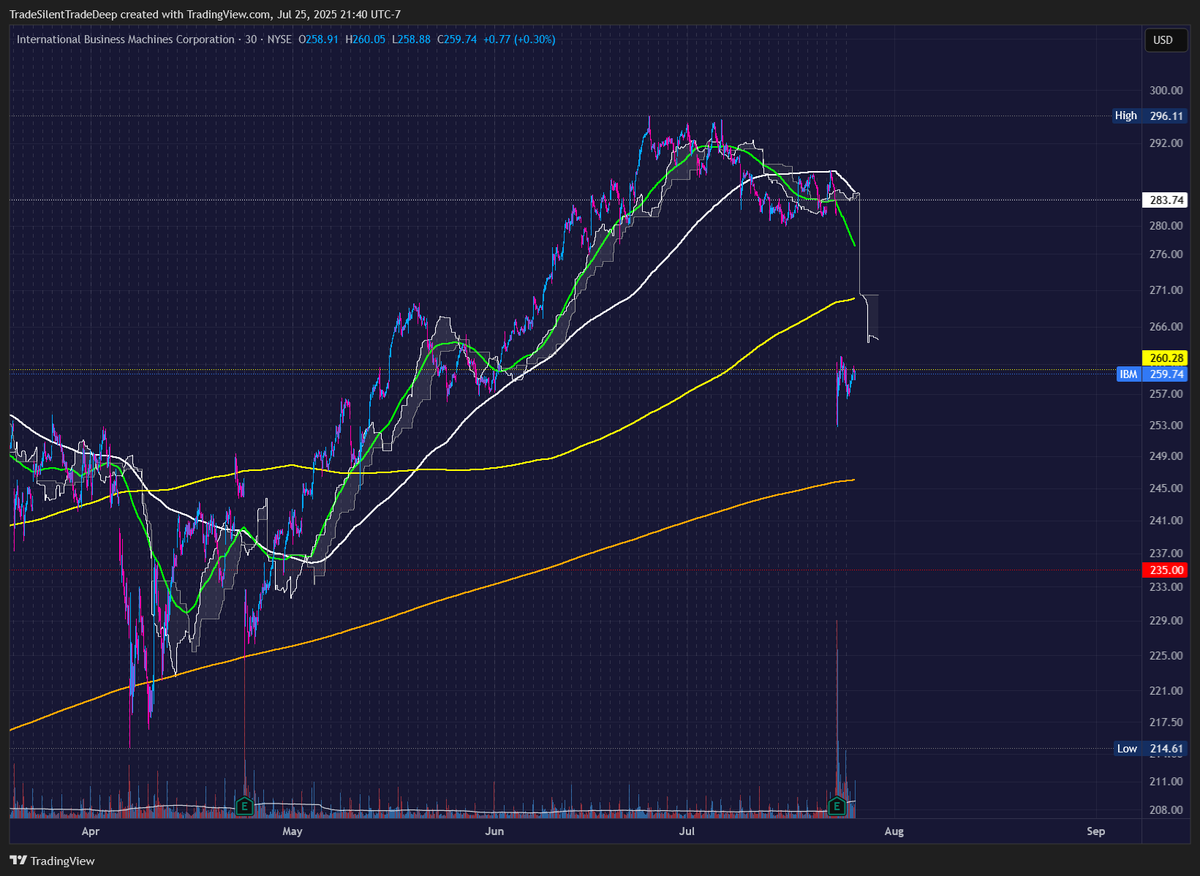Click the 225.00 price scale value
This screenshot has height=876, width=1200.
pos(1165,655)
